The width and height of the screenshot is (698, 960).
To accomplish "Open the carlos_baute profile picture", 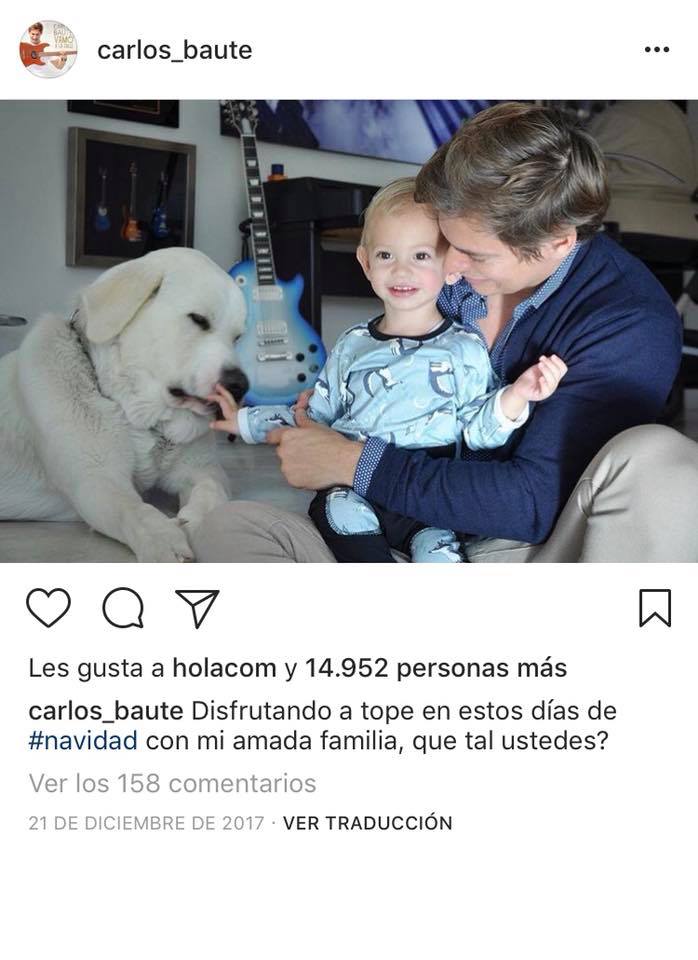I will pyautogui.click(x=48, y=49).
